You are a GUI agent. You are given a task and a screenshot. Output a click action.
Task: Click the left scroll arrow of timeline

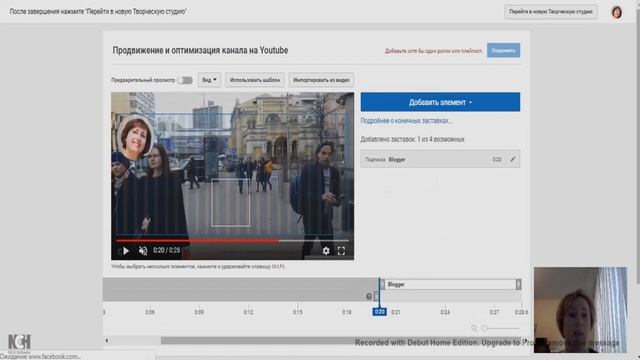click(x=107, y=340)
